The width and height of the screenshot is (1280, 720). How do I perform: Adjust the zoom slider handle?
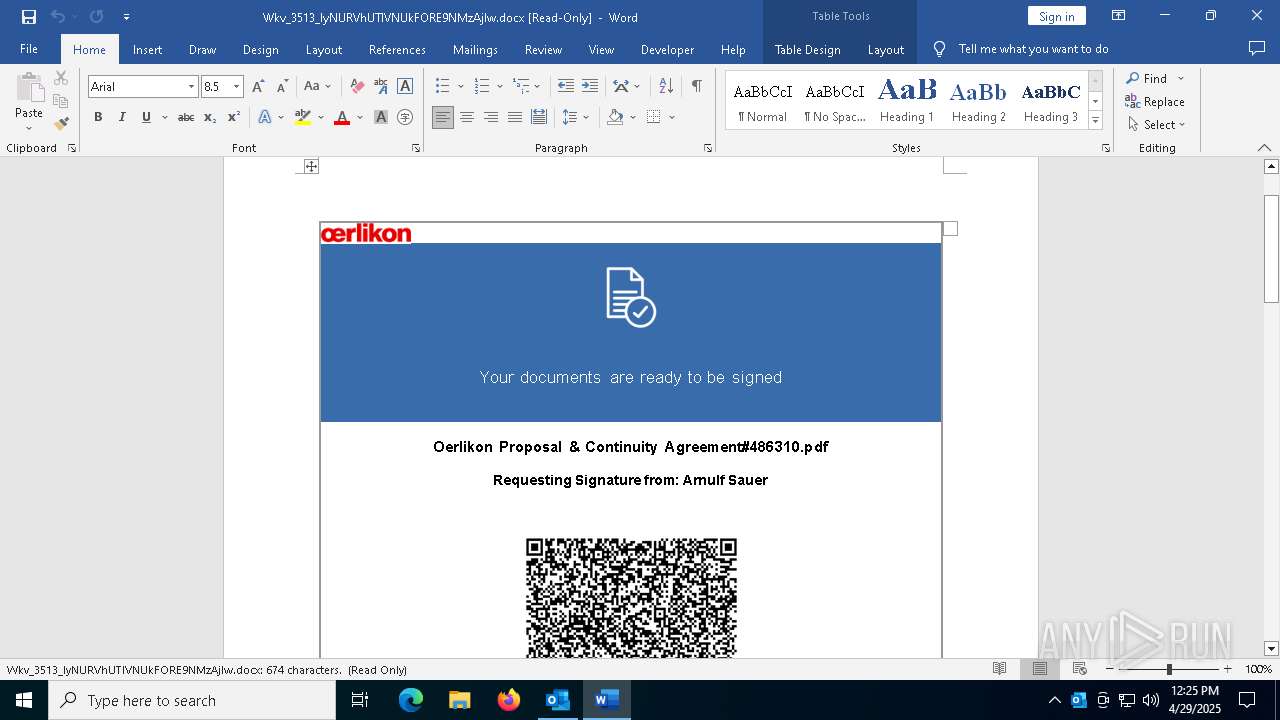1169,669
